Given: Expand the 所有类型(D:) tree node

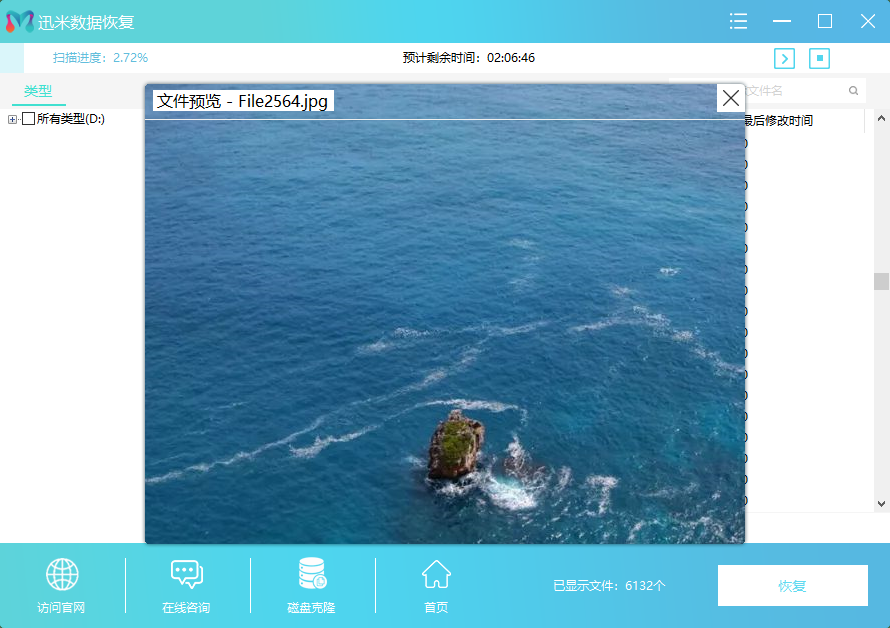Looking at the screenshot, I should [x=12, y=120].
